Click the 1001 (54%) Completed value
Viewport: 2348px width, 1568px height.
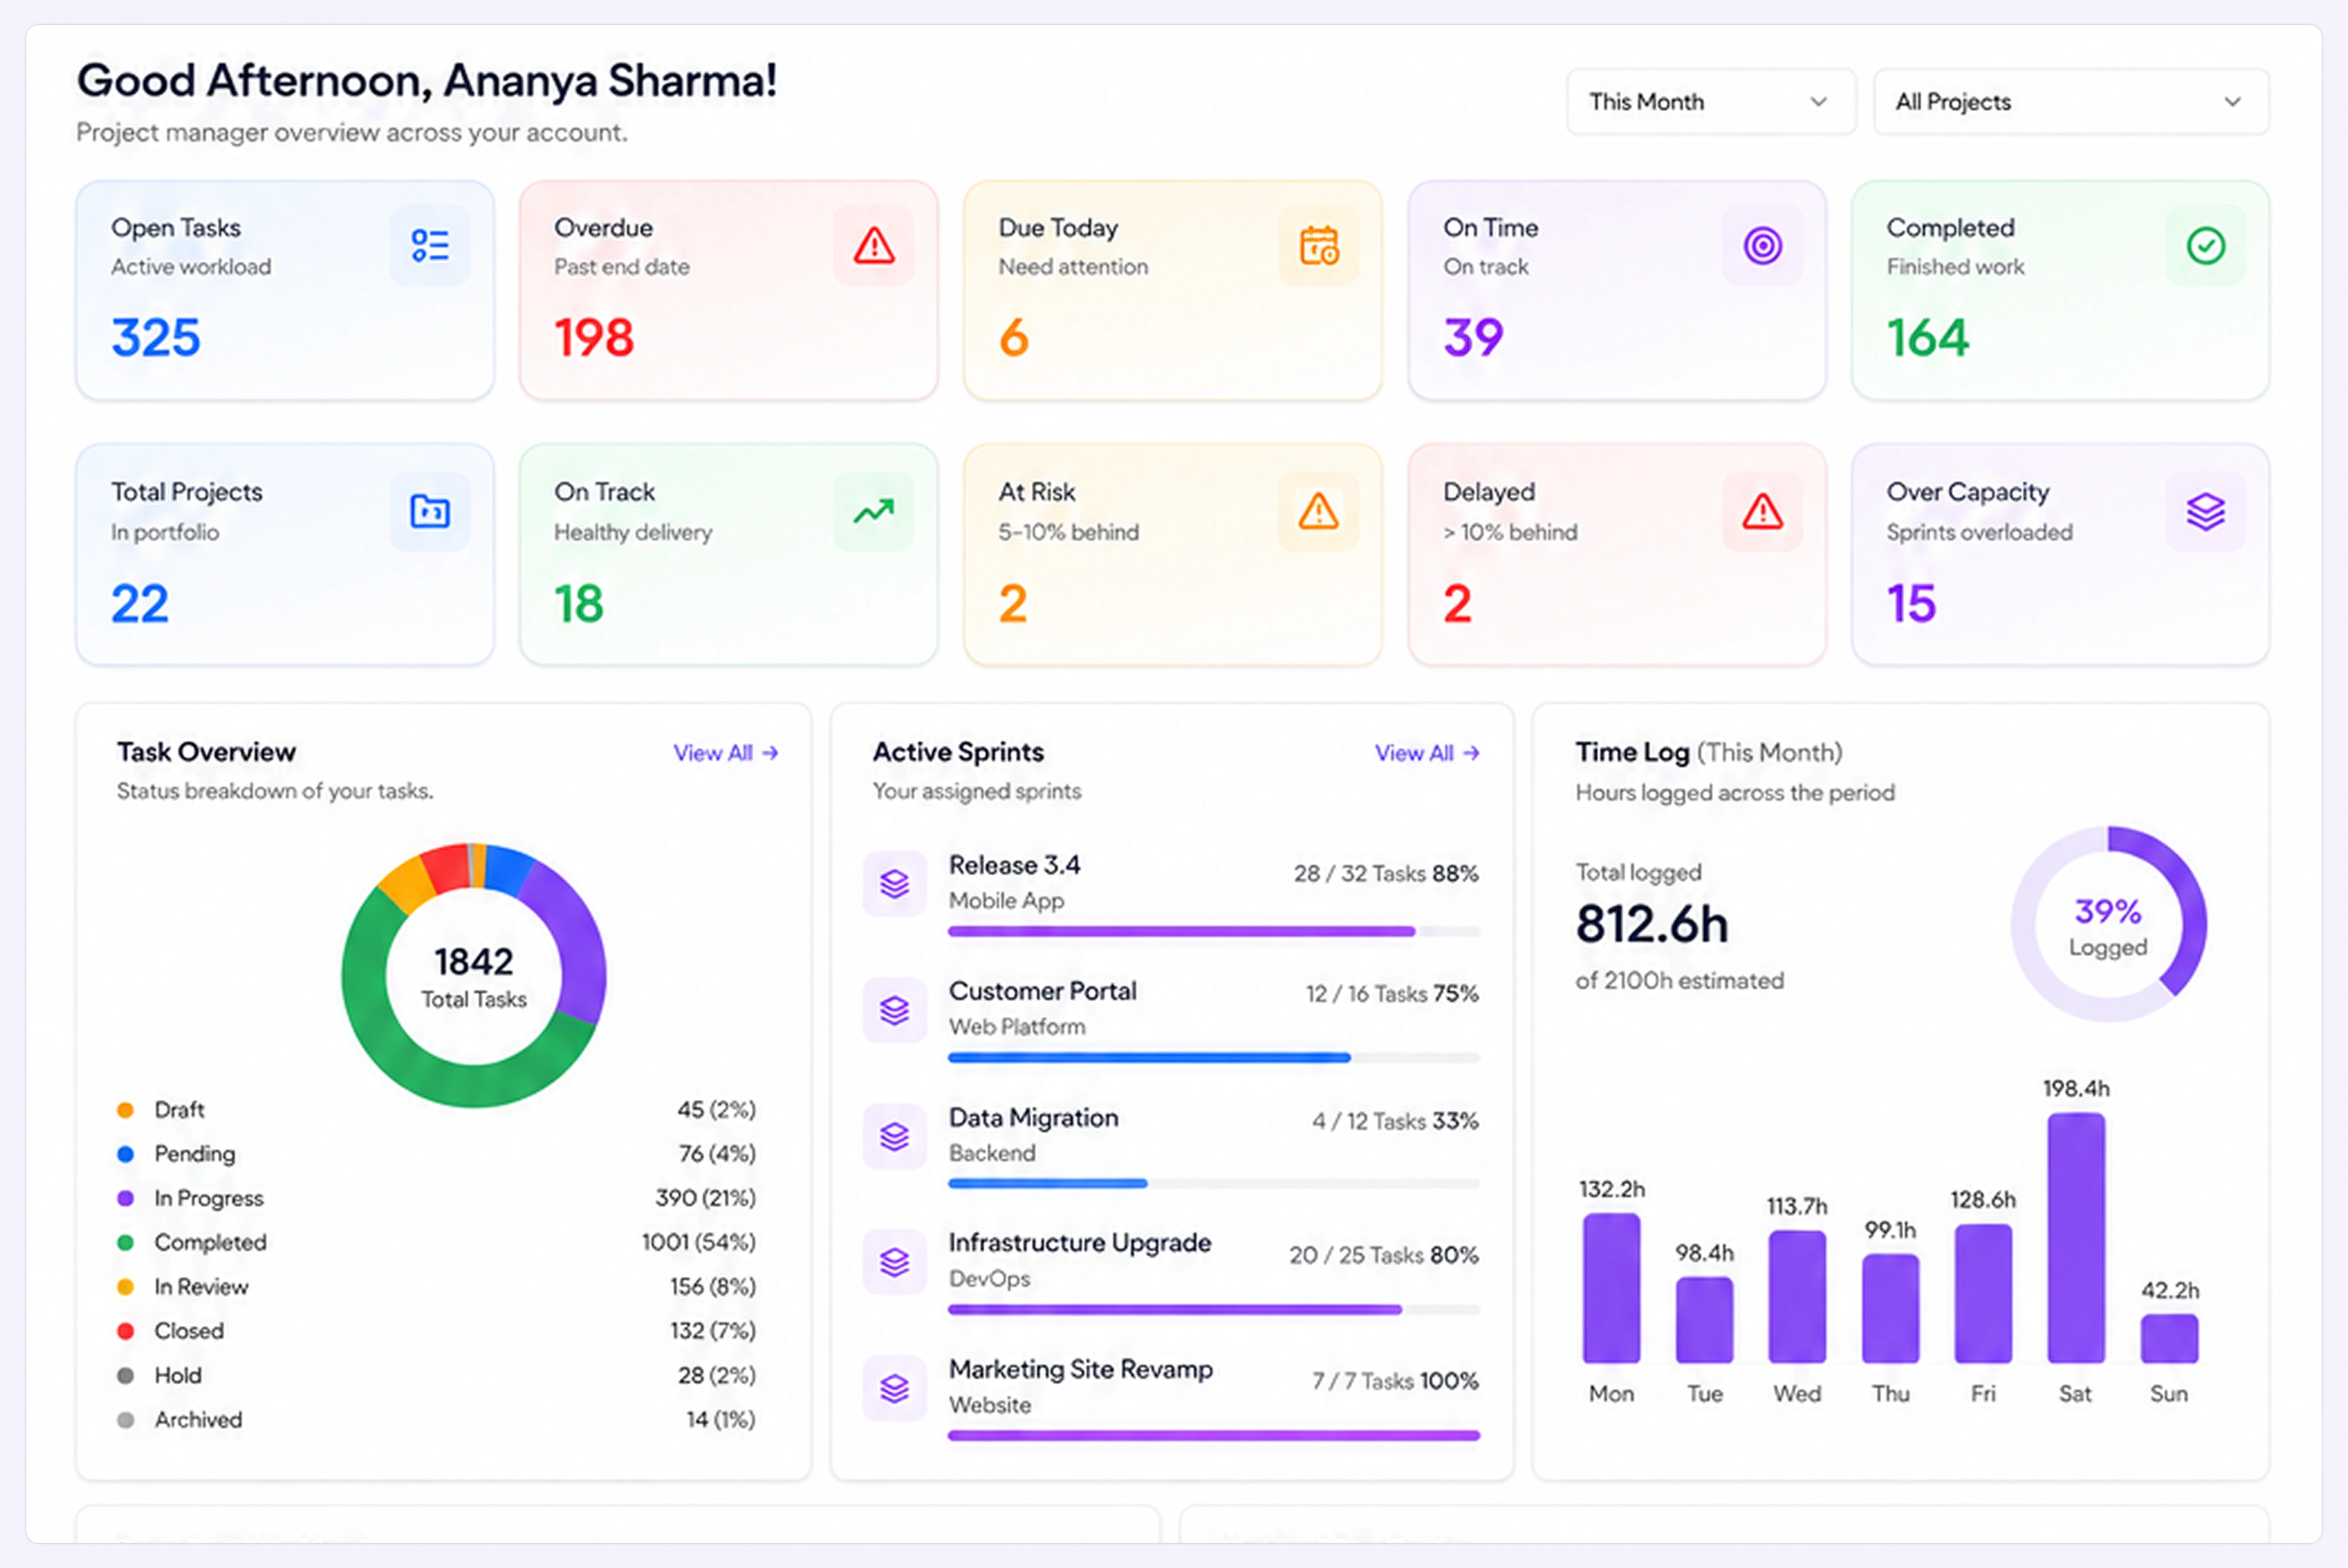(x=699, y=1242)
